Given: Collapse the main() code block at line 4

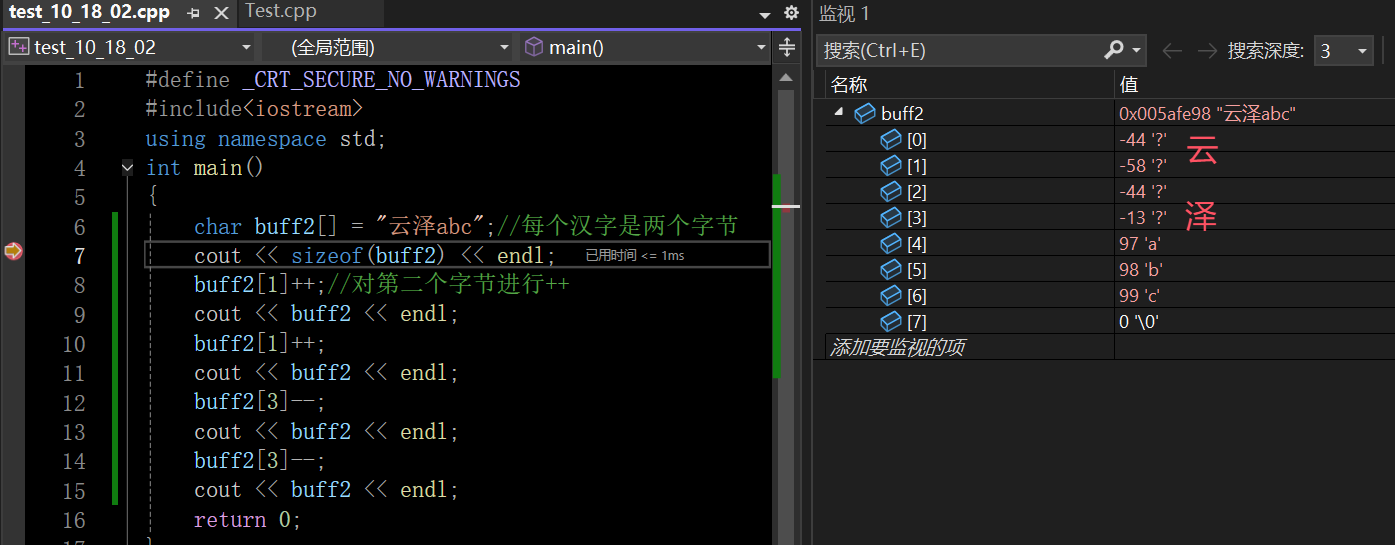Looking at the screenshot, I should pos(128,168).
